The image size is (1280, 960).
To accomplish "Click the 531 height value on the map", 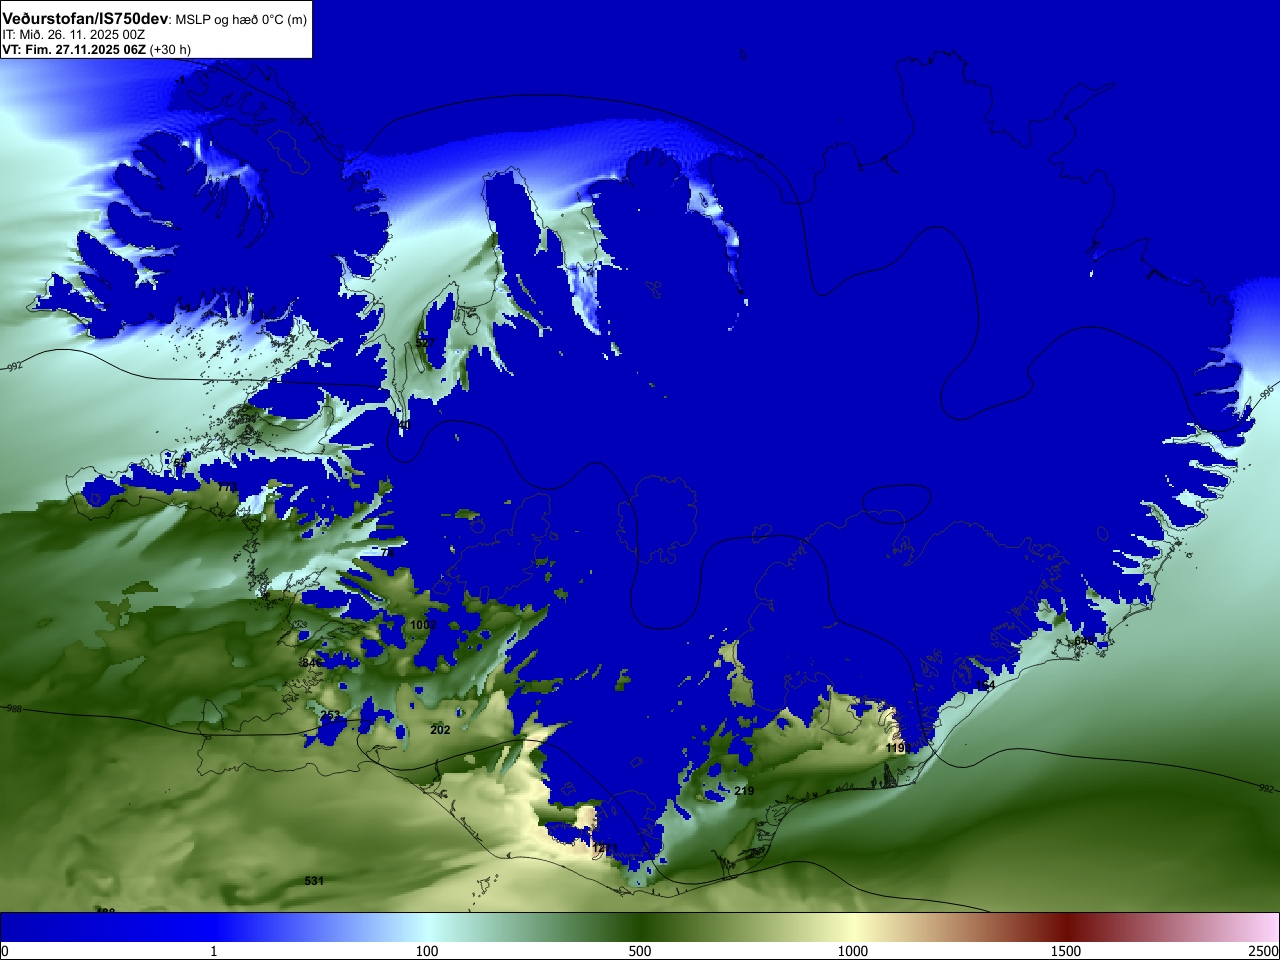I will click(x=314, y=881).
